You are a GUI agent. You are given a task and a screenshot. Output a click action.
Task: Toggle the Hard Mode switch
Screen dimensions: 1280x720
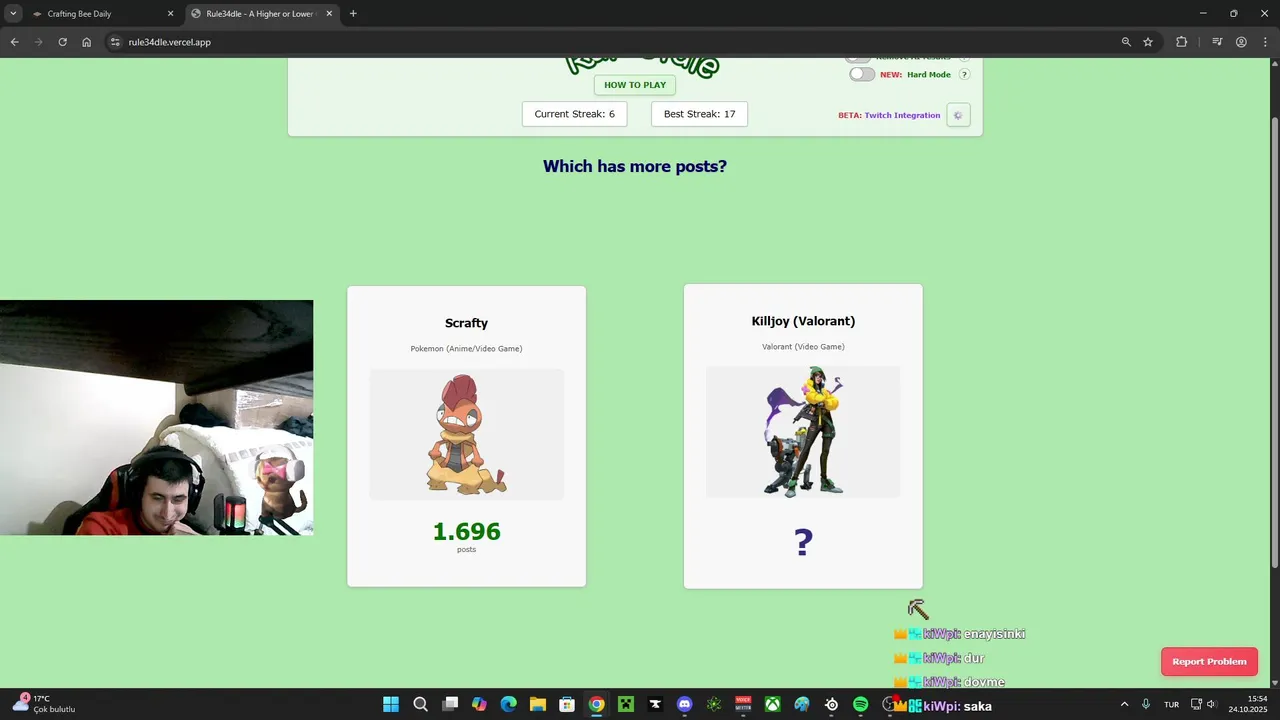coord(861,74)
